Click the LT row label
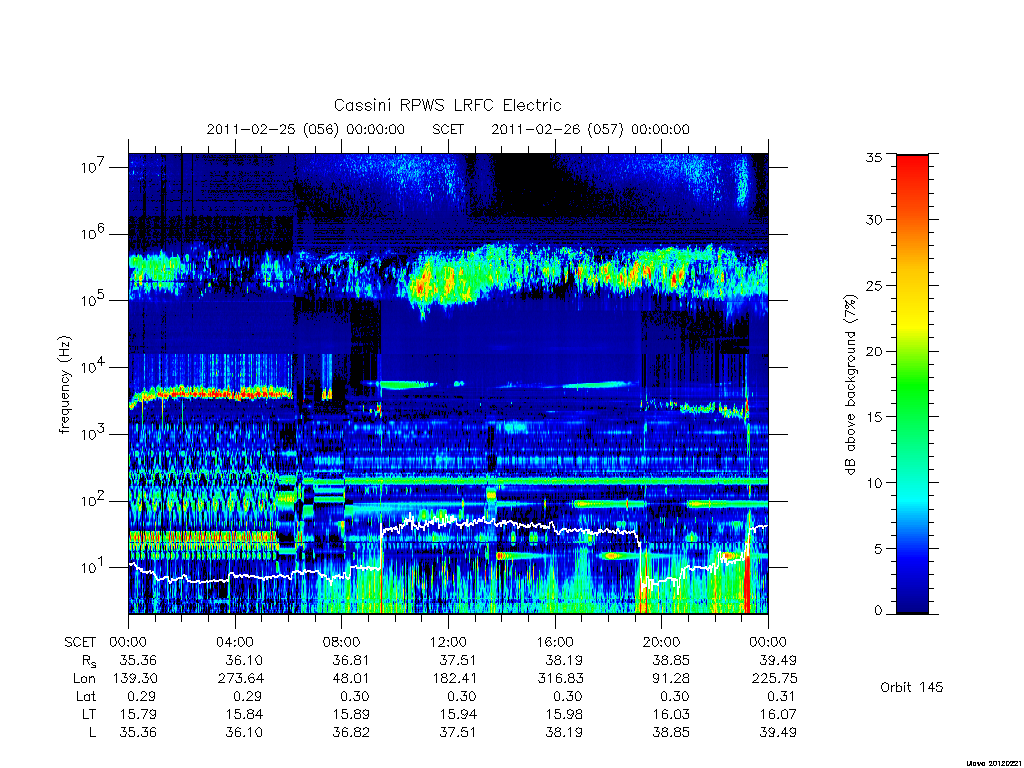Screen dimensions: 1024x768 tap(89, 714)
